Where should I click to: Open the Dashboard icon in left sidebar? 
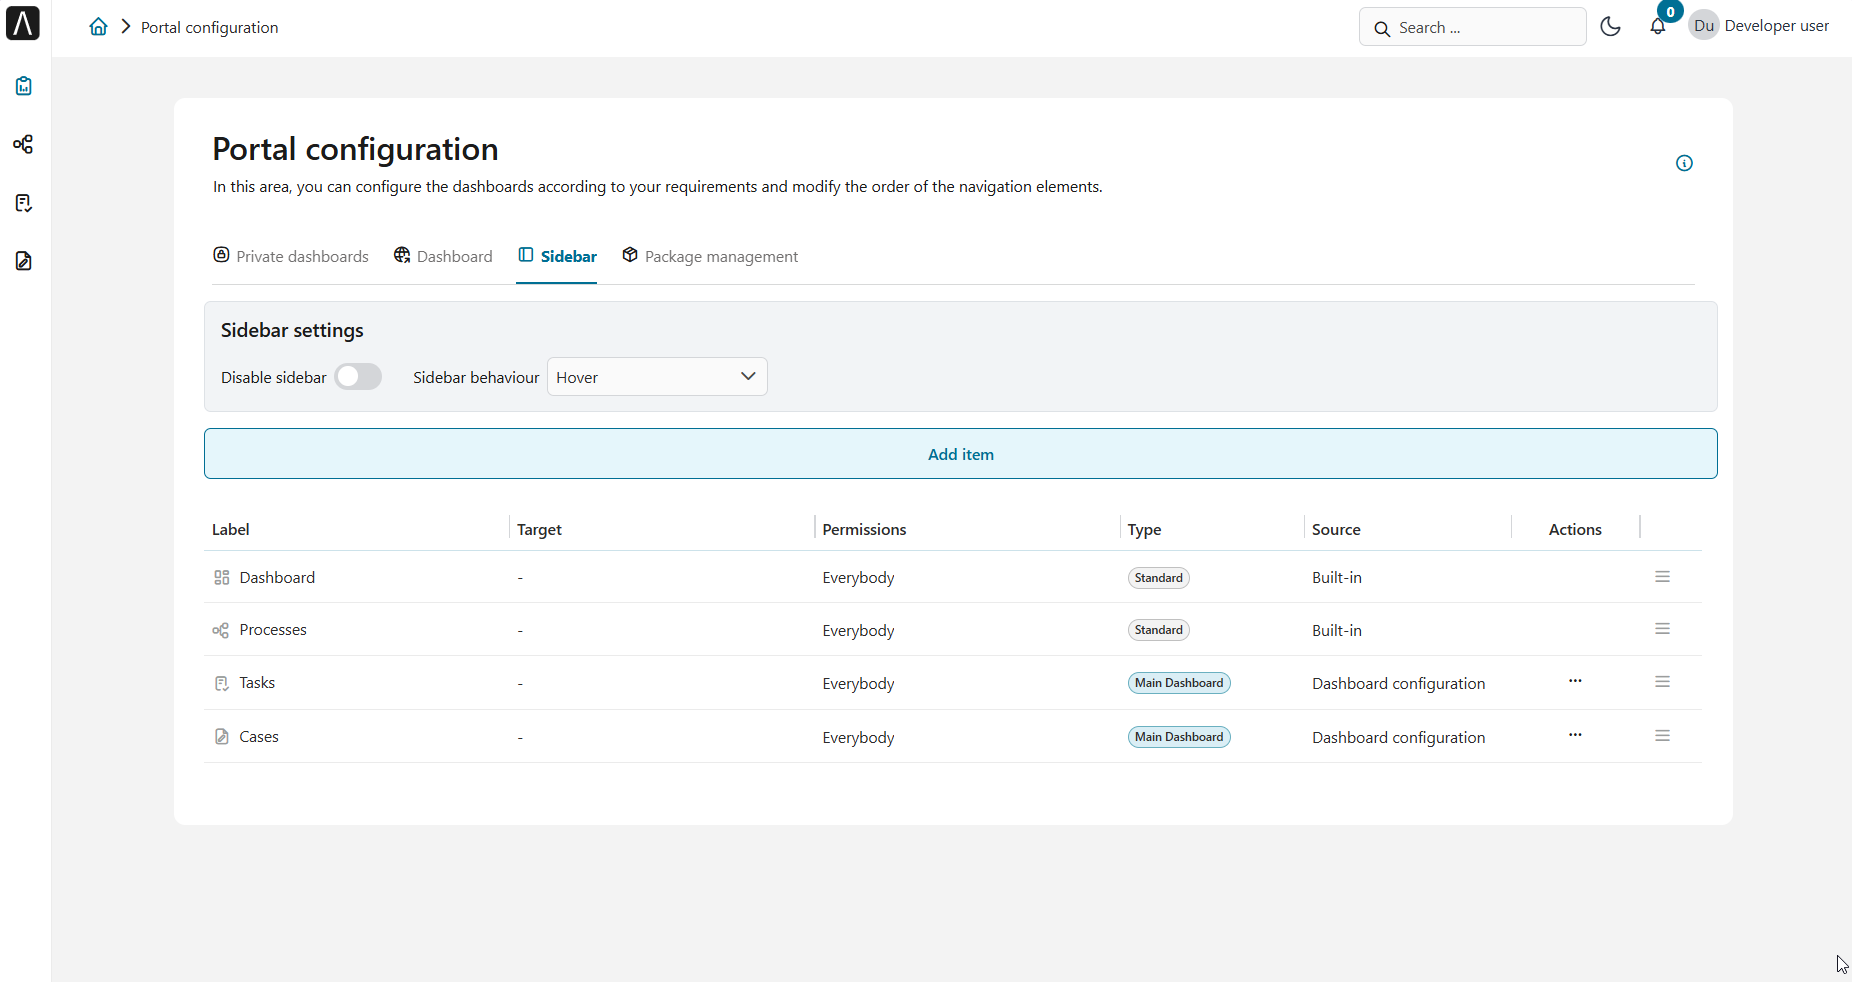[24, 86]
